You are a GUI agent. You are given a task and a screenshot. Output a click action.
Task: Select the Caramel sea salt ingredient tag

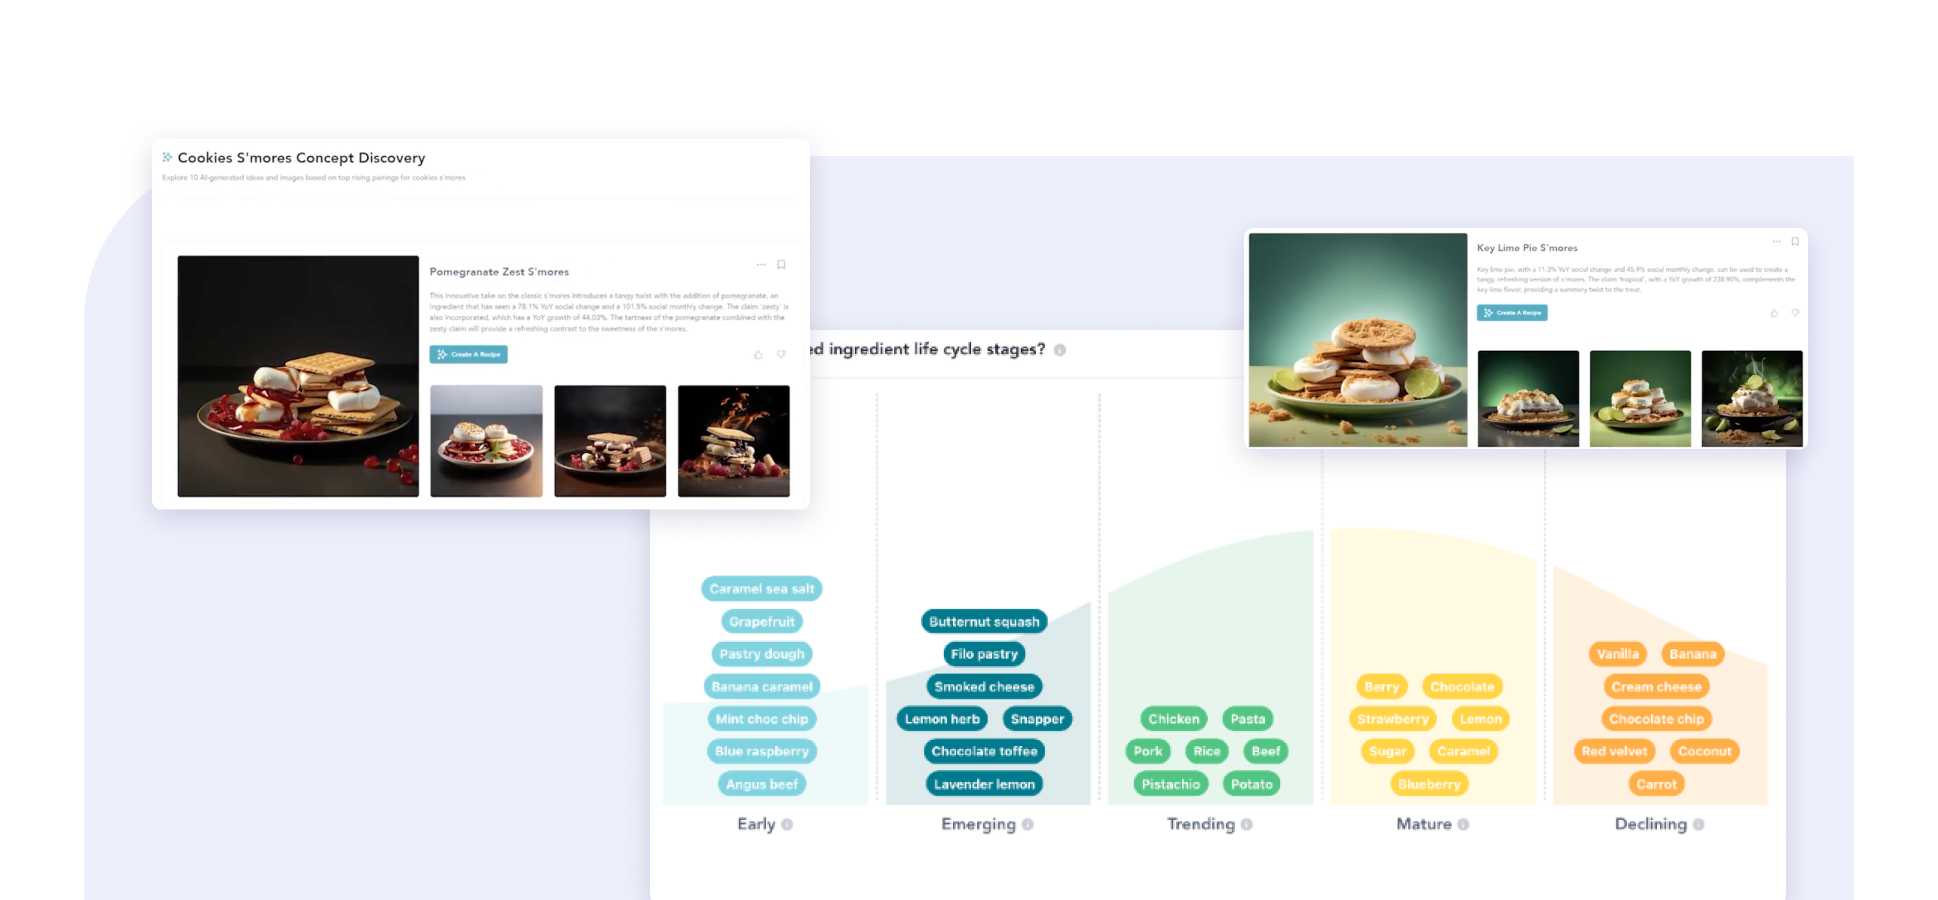click(762, 589)
